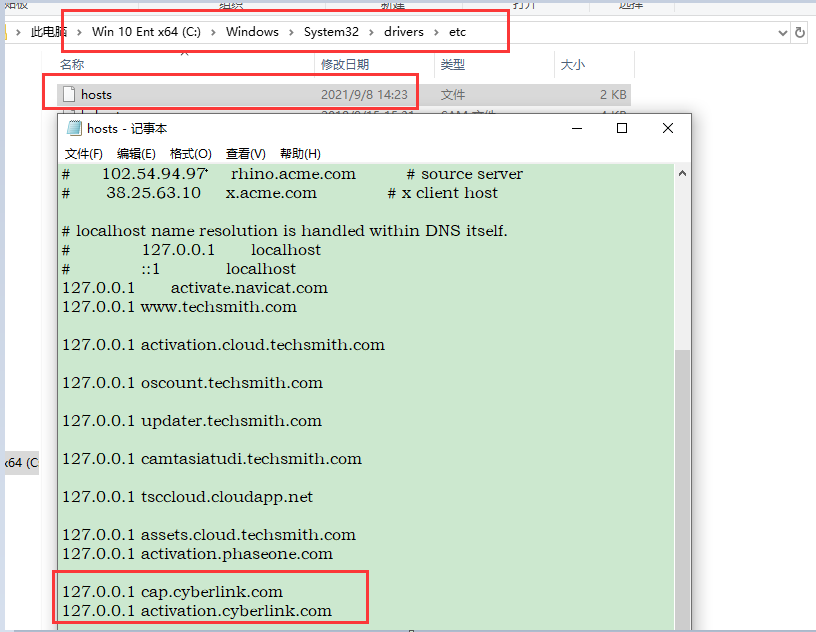
Task: Click the camtasiatudi.techsmith.com line
Action: point(212,459)
